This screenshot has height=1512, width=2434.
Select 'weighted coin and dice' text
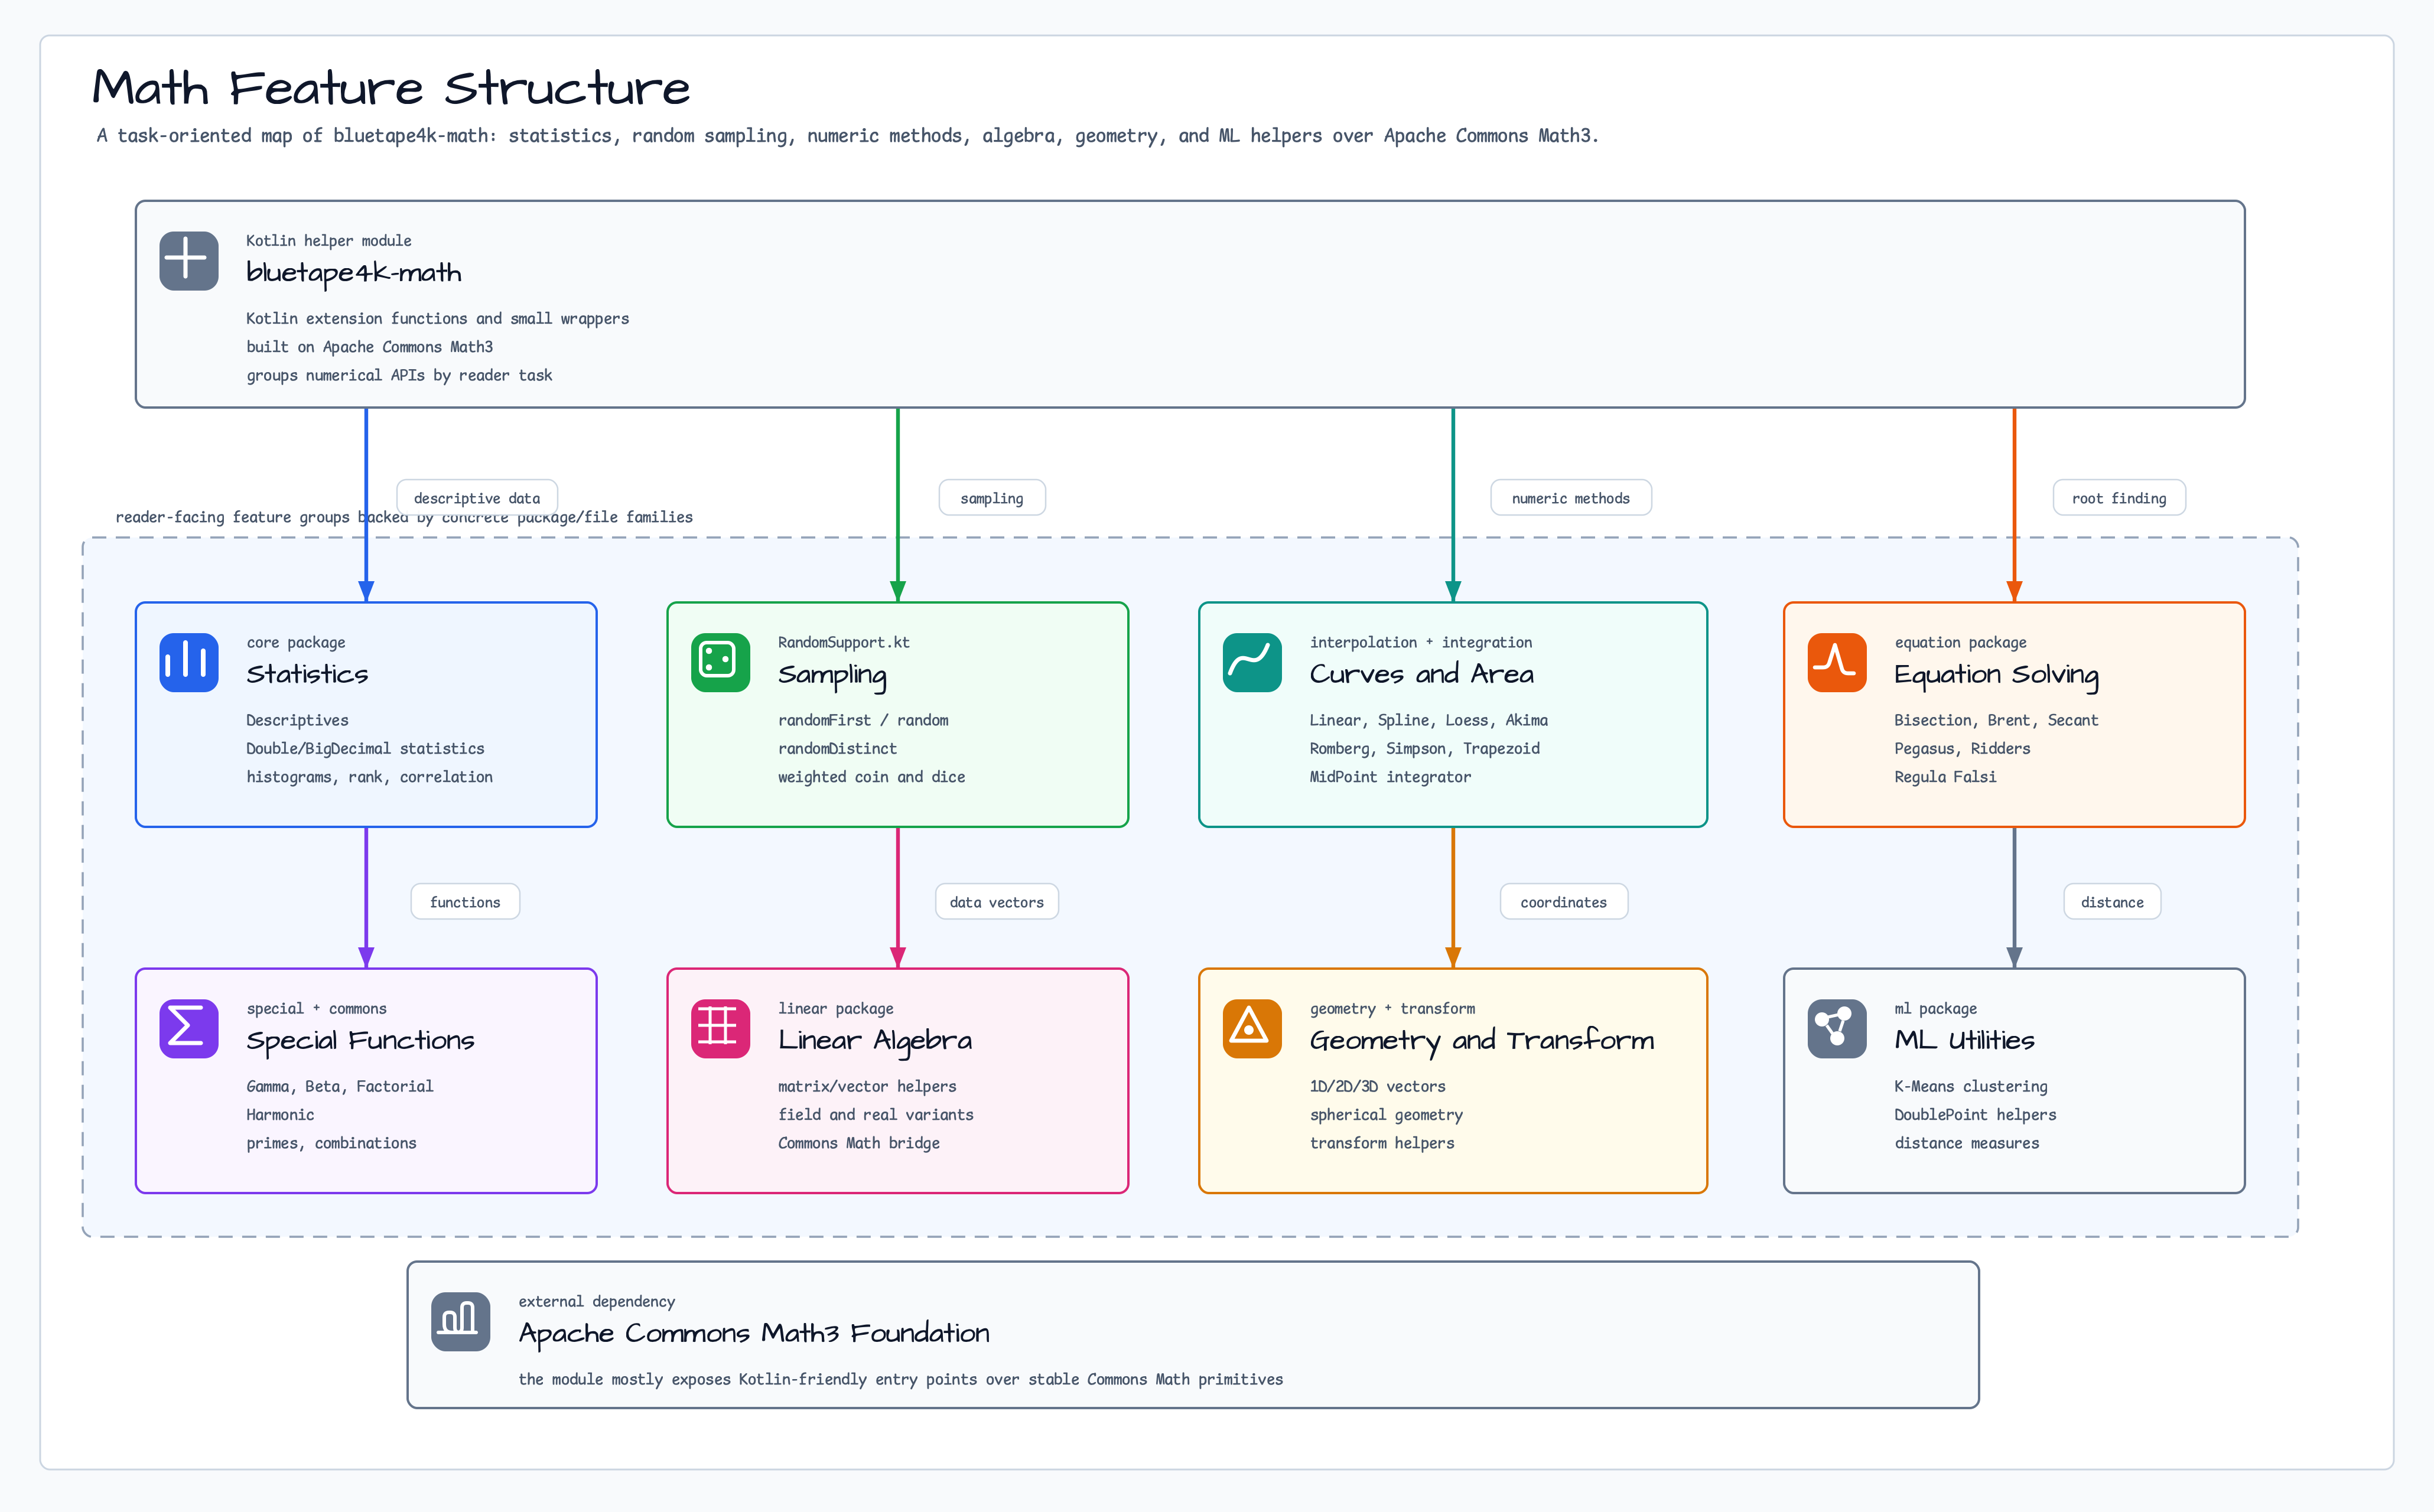tap(872, 777)
